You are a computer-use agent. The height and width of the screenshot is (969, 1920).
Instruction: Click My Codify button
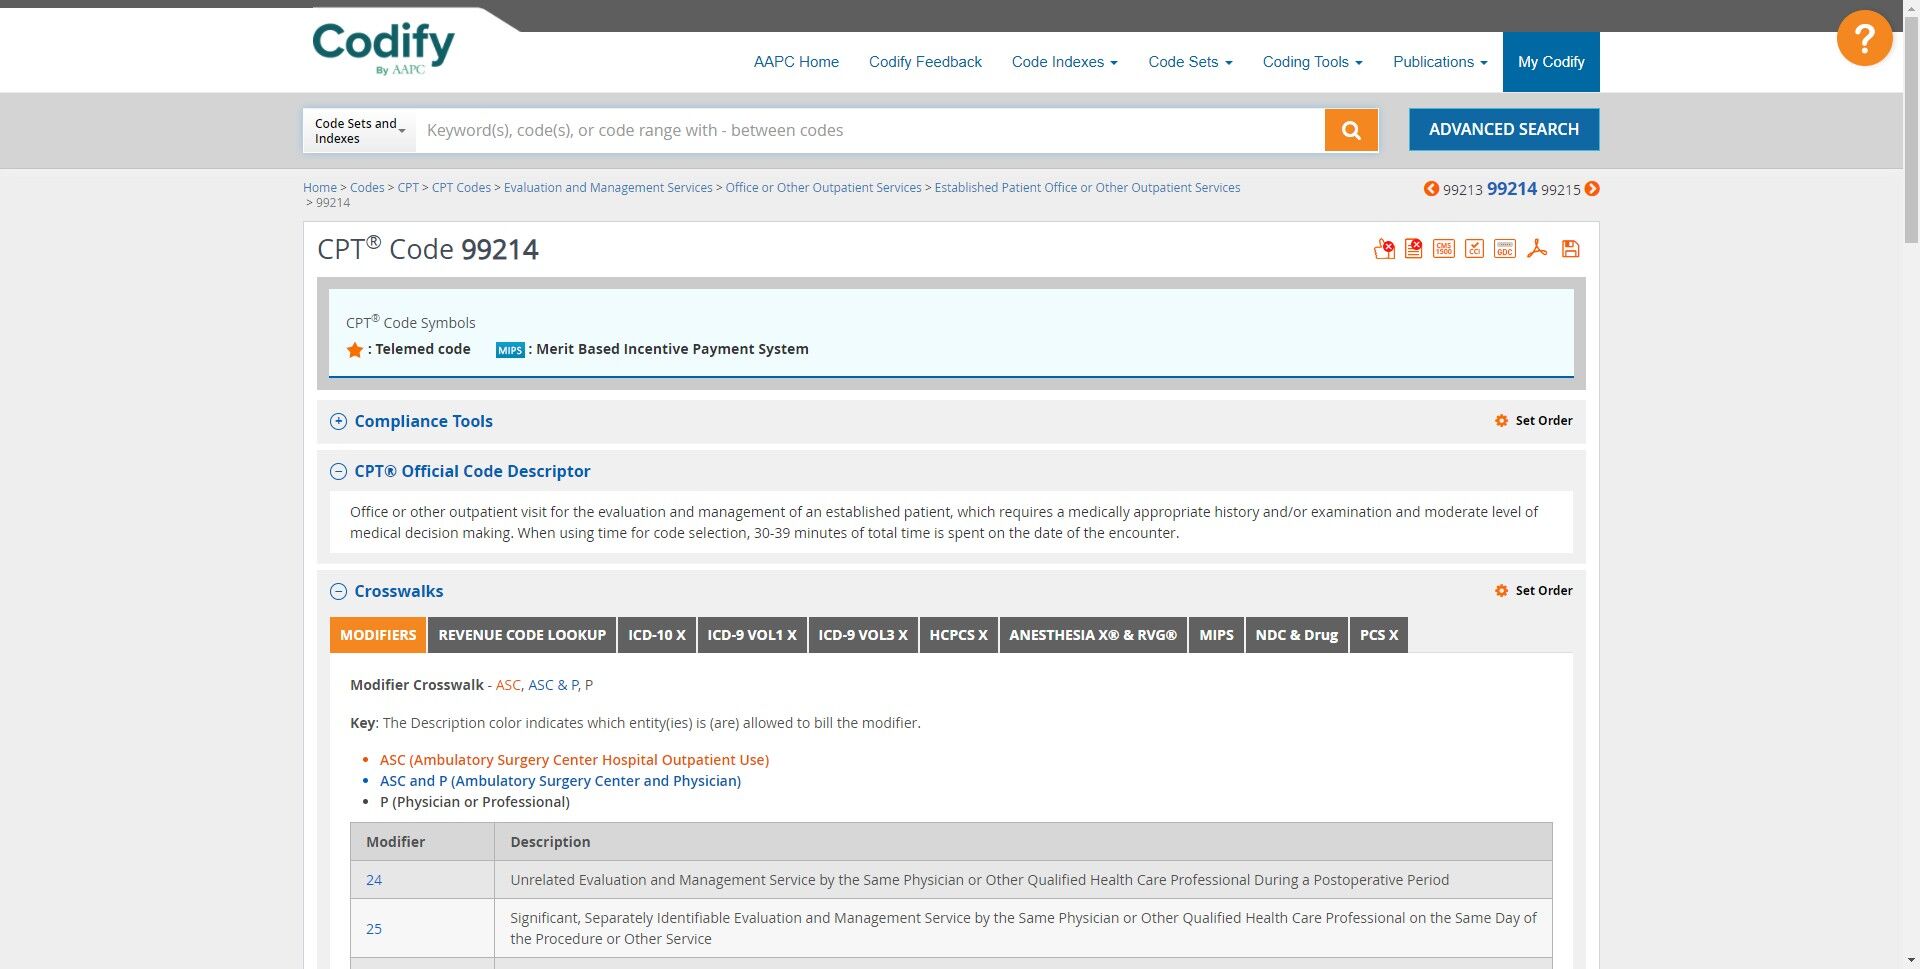point(1551,62)
